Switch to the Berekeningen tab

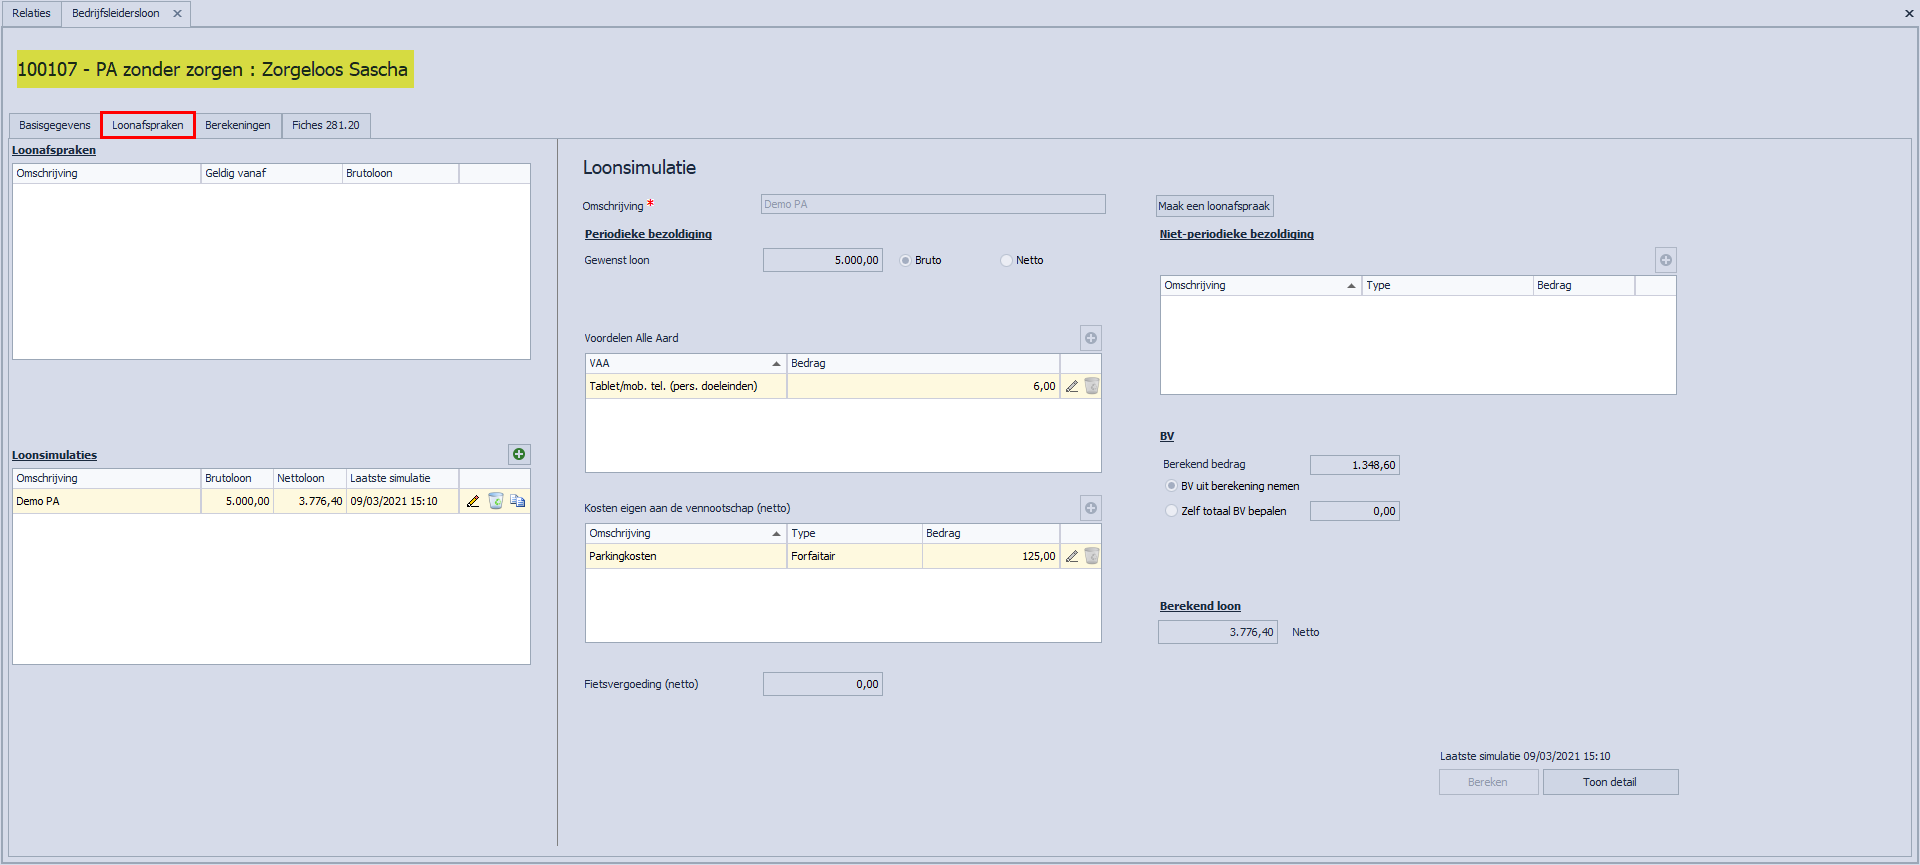coord(238,126)
